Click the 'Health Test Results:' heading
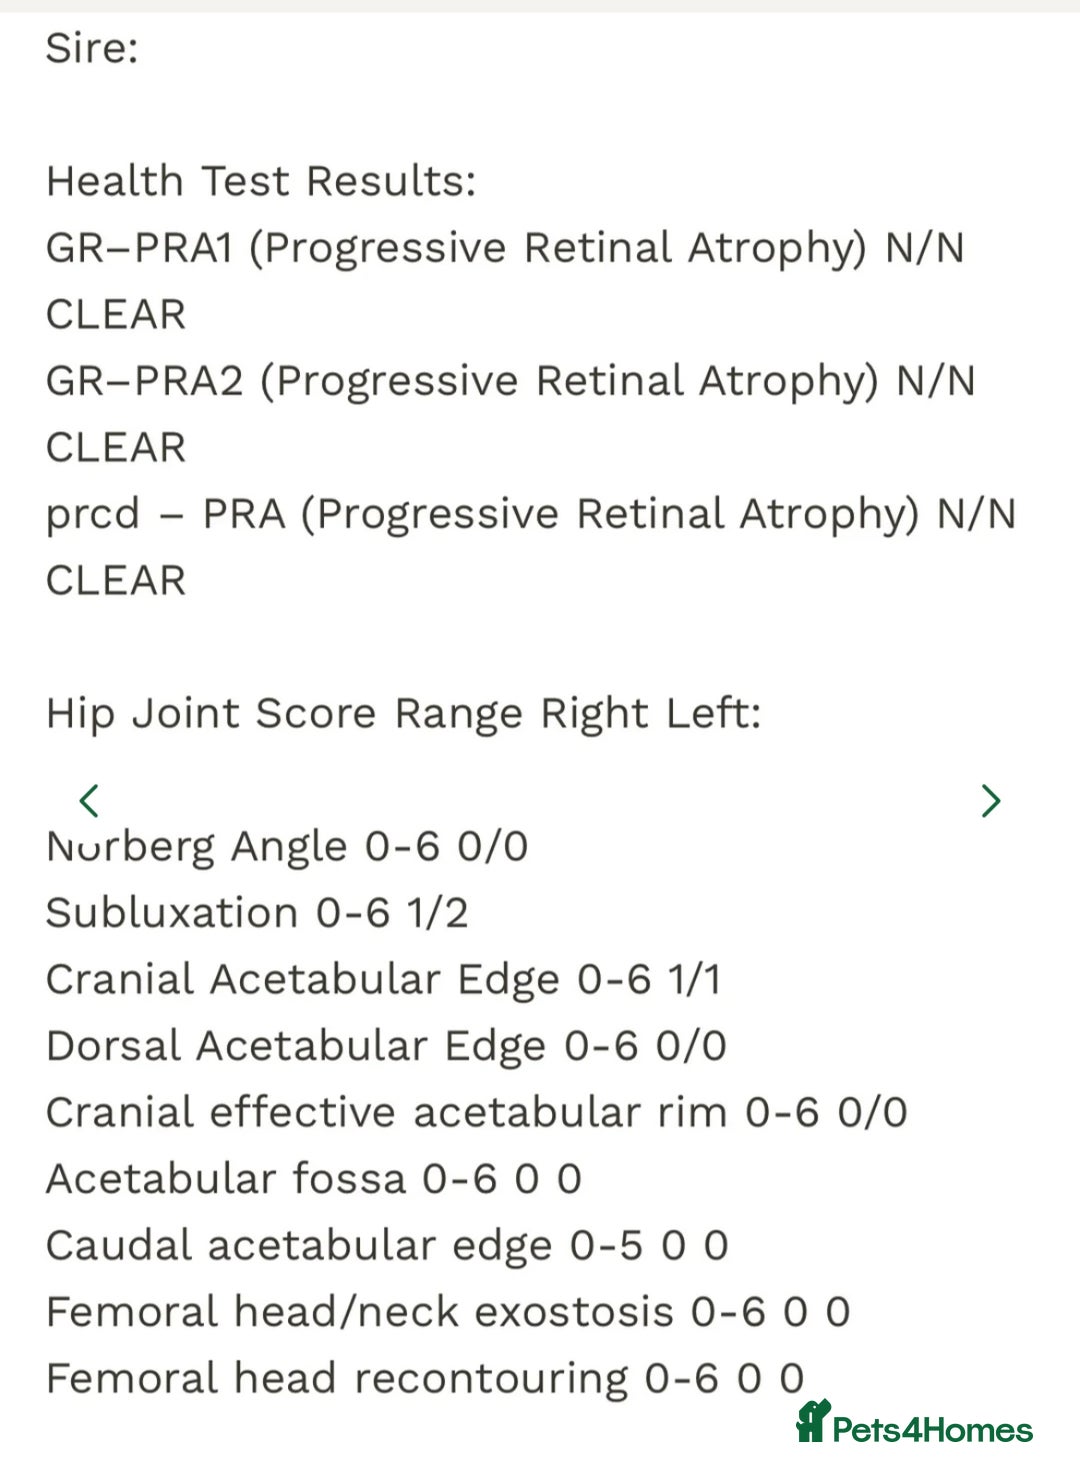 pyautogui.click(x=261, y=181)
